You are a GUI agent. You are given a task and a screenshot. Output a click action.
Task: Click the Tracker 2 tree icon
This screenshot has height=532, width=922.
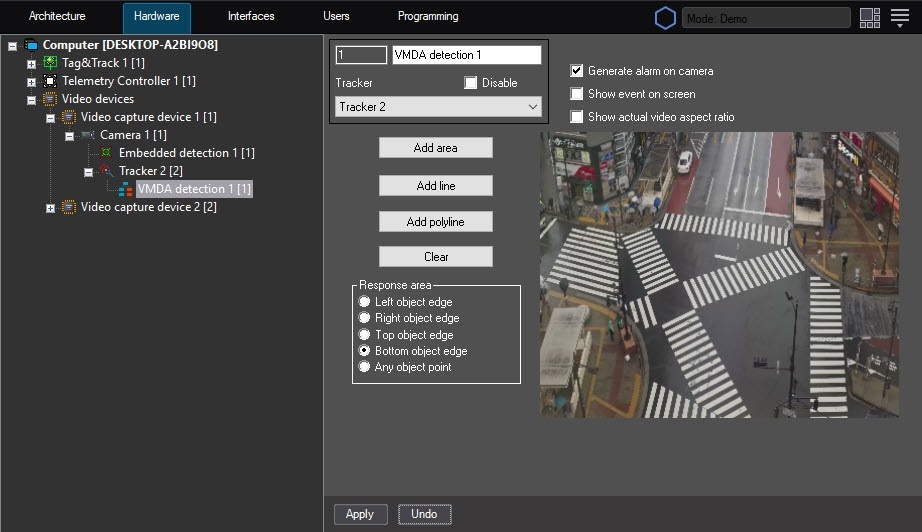tap(106, 170)
